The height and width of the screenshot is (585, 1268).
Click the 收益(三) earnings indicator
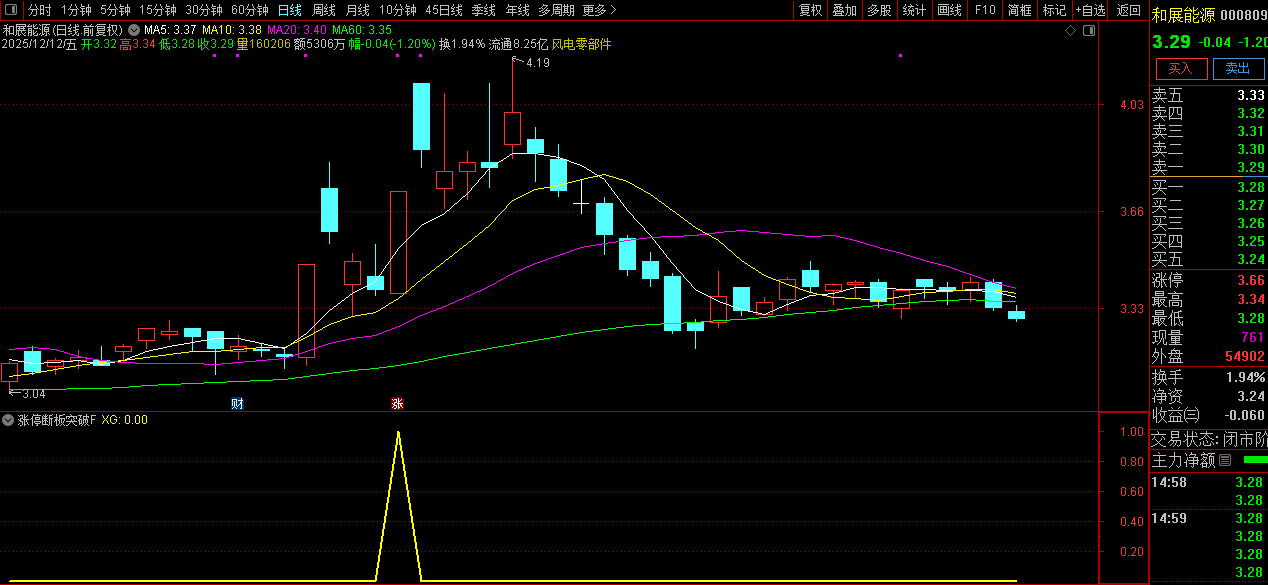pyautogui.click(x=1175, y=415)
